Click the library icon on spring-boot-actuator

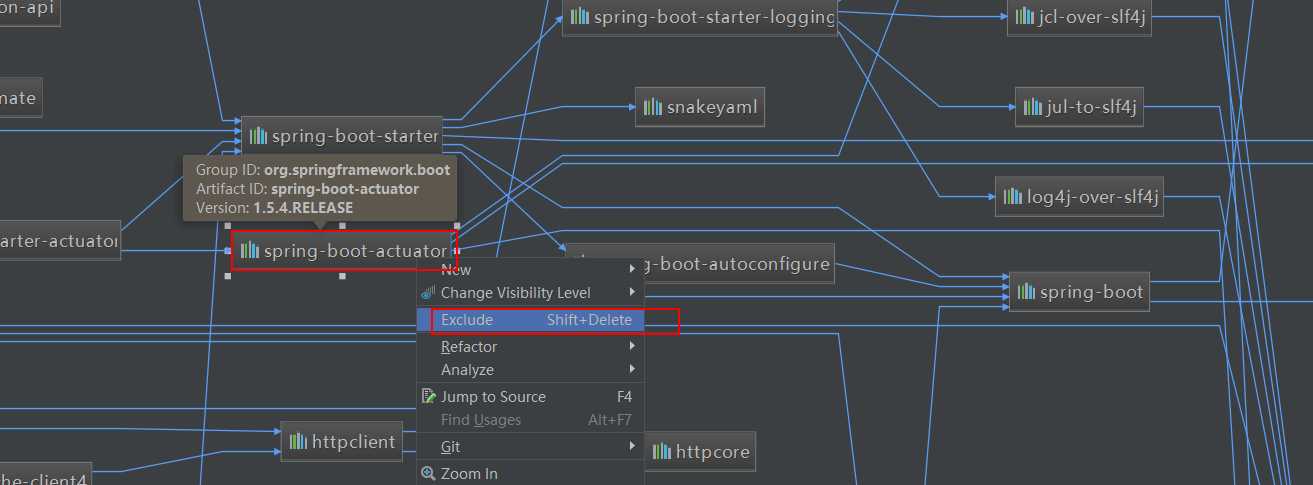[x=250, y=250]
